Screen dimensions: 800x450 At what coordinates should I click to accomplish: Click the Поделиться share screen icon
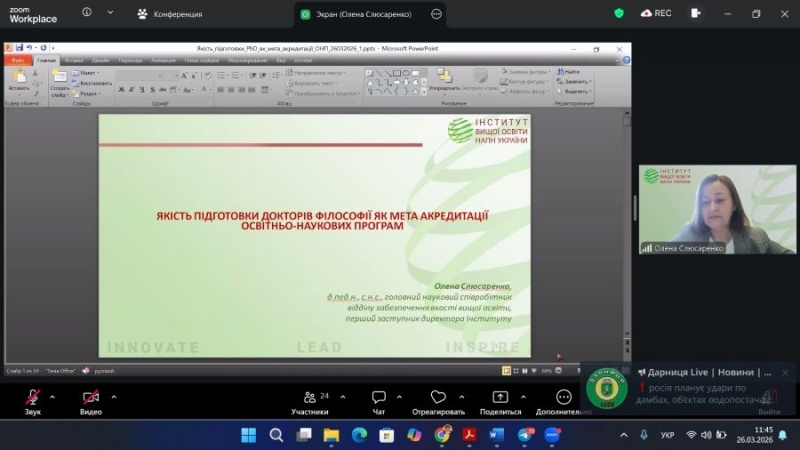tap(500, 398)
